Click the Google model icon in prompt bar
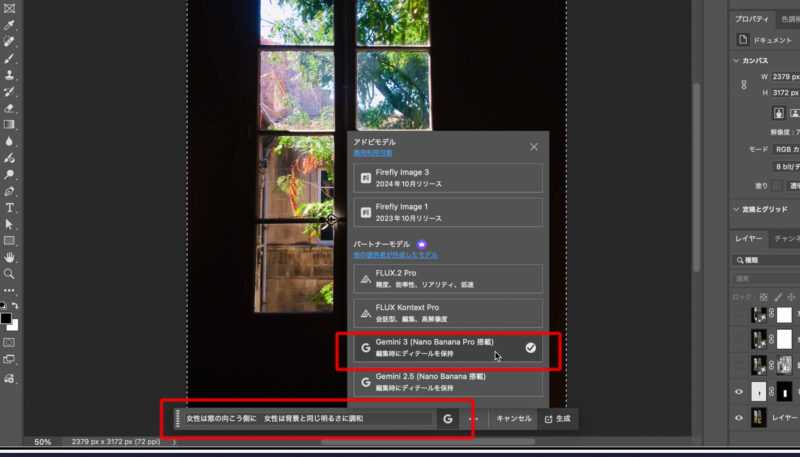The image size is (800, 457). [448, 418]
